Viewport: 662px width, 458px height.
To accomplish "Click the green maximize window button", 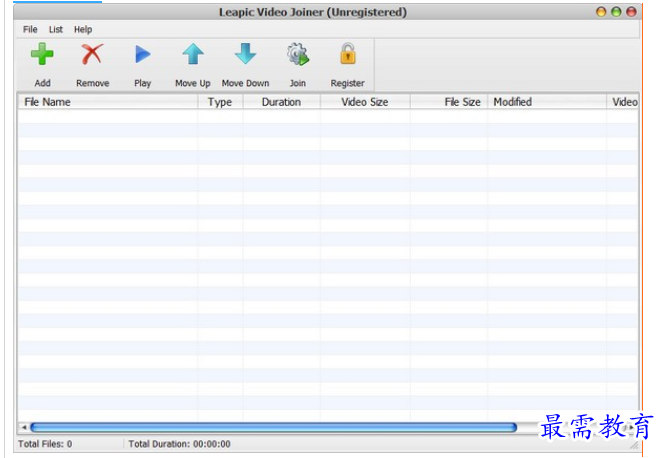I will coord(616,12).
